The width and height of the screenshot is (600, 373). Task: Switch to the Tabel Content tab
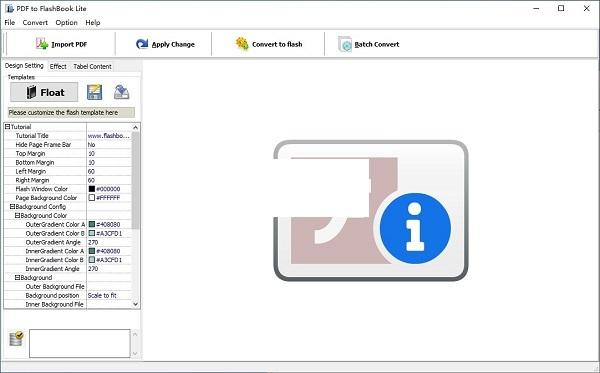tap(92, 66)
